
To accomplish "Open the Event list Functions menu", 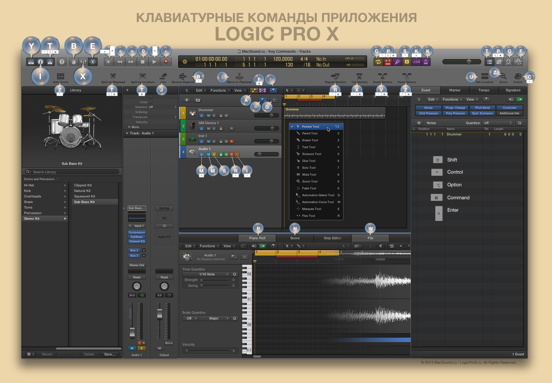I will click(x=451, y=99).
